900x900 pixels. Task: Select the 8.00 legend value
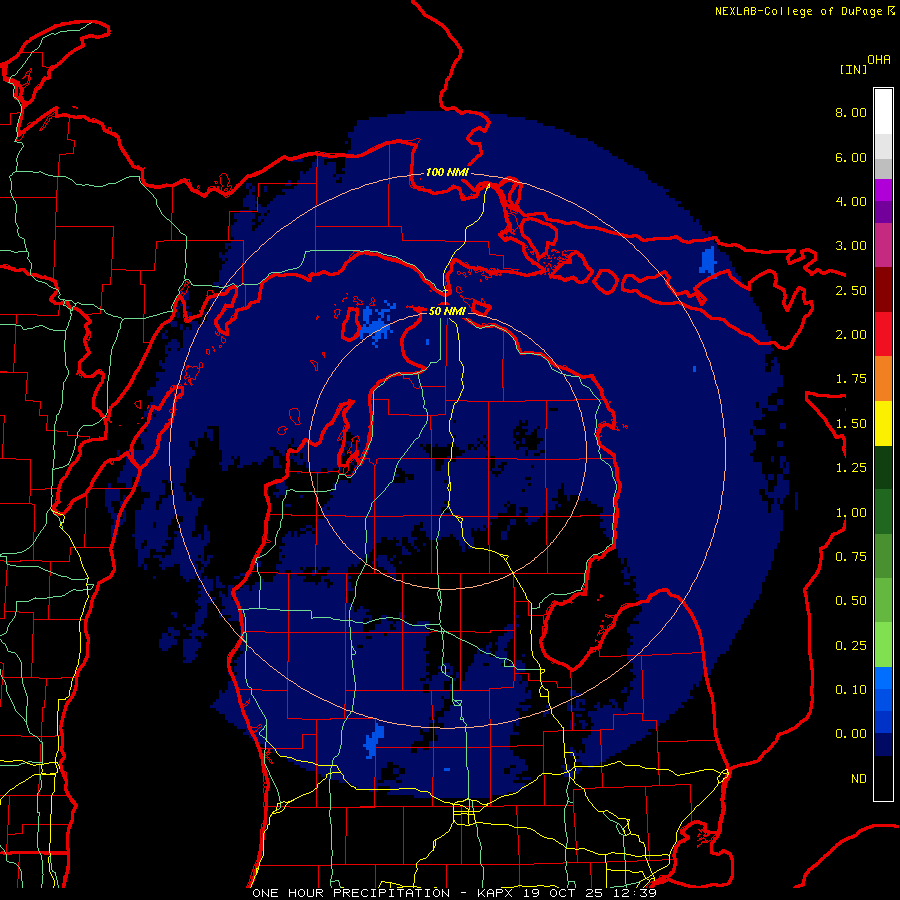pos(851,112)
